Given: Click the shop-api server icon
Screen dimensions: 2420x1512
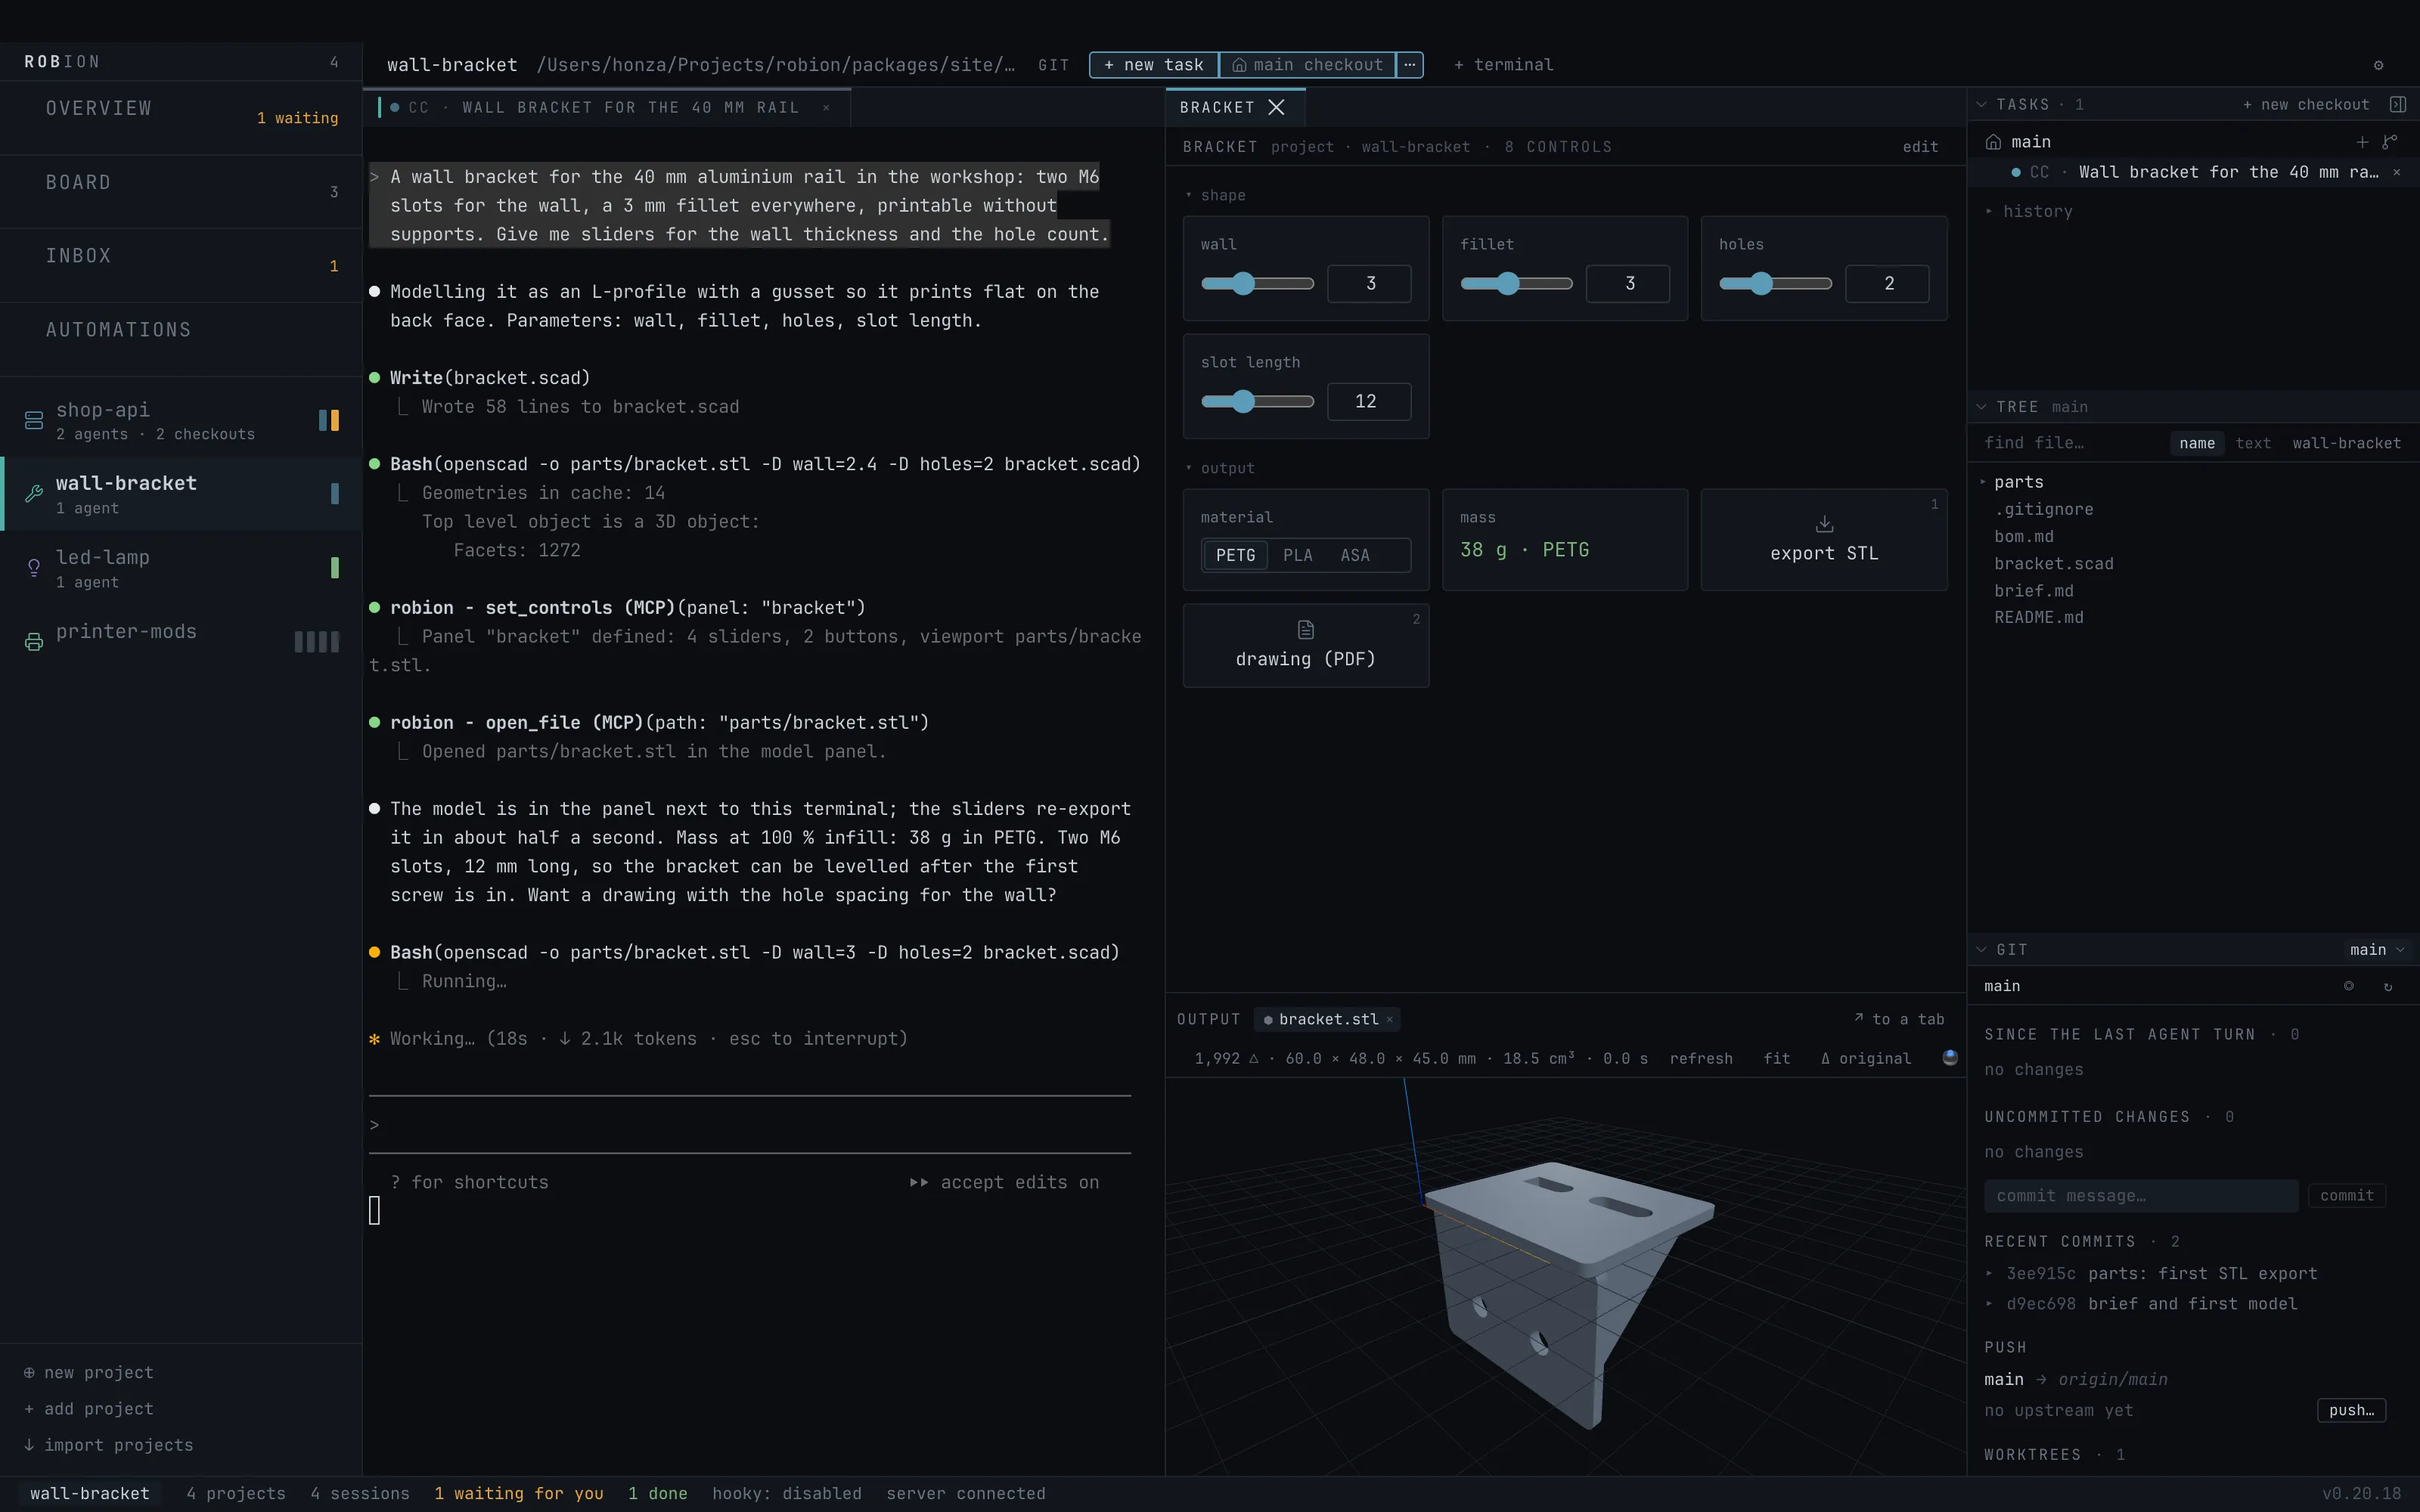Looking at the screenshot, I should (x=34, y=421).
